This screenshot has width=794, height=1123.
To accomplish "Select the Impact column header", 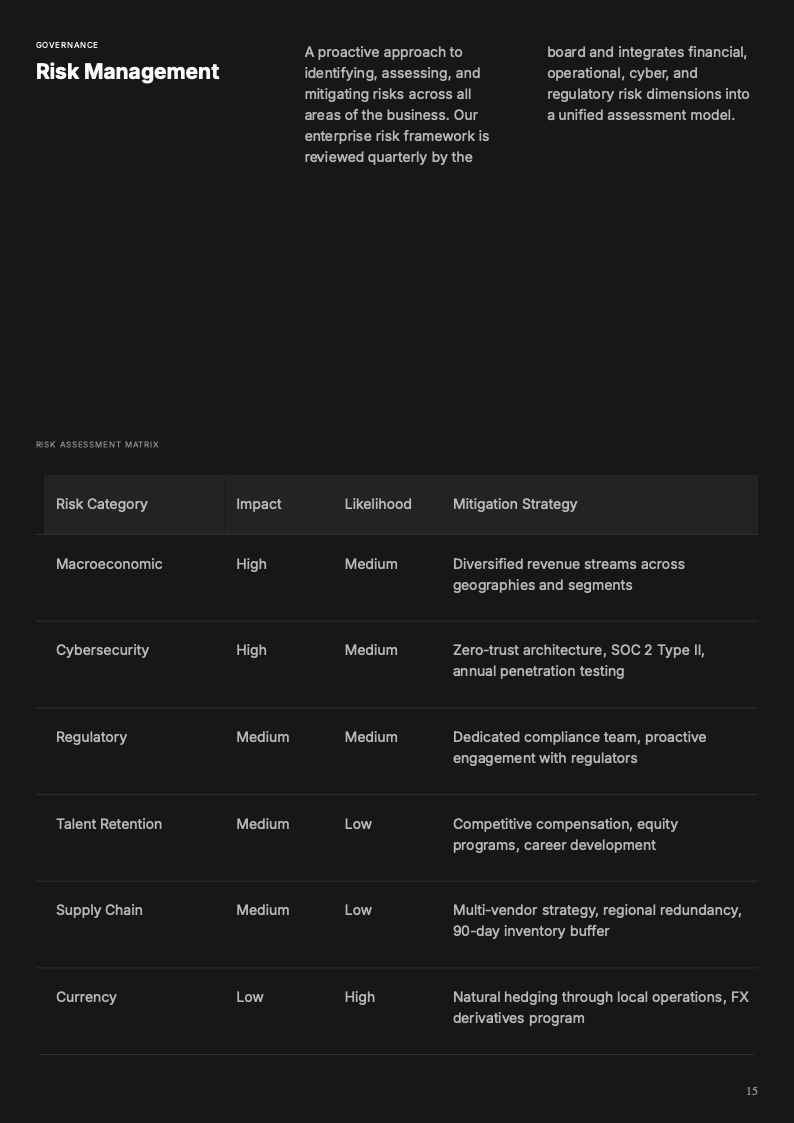I will 259,504.
